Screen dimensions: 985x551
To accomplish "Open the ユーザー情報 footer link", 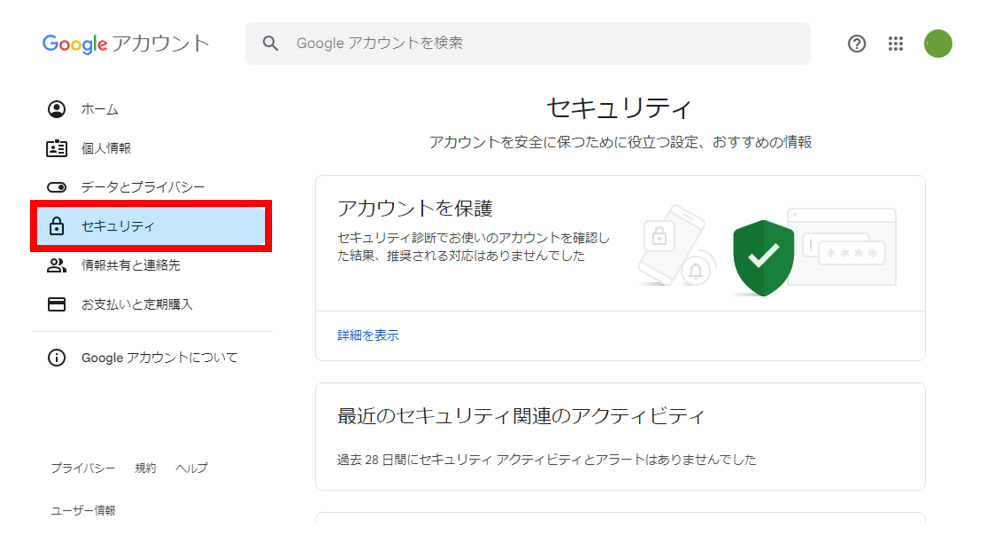I will (x=83, y=510).
